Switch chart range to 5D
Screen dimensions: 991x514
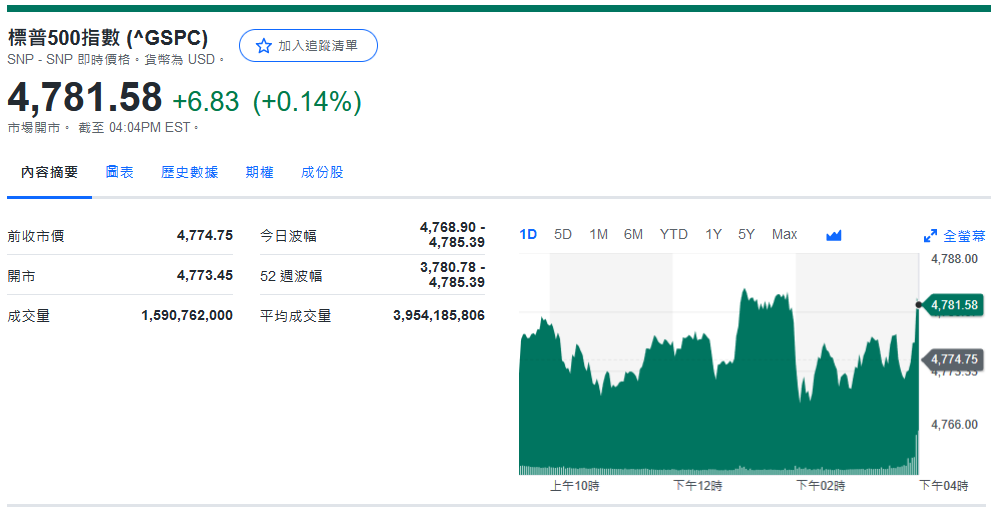(563, 234)
